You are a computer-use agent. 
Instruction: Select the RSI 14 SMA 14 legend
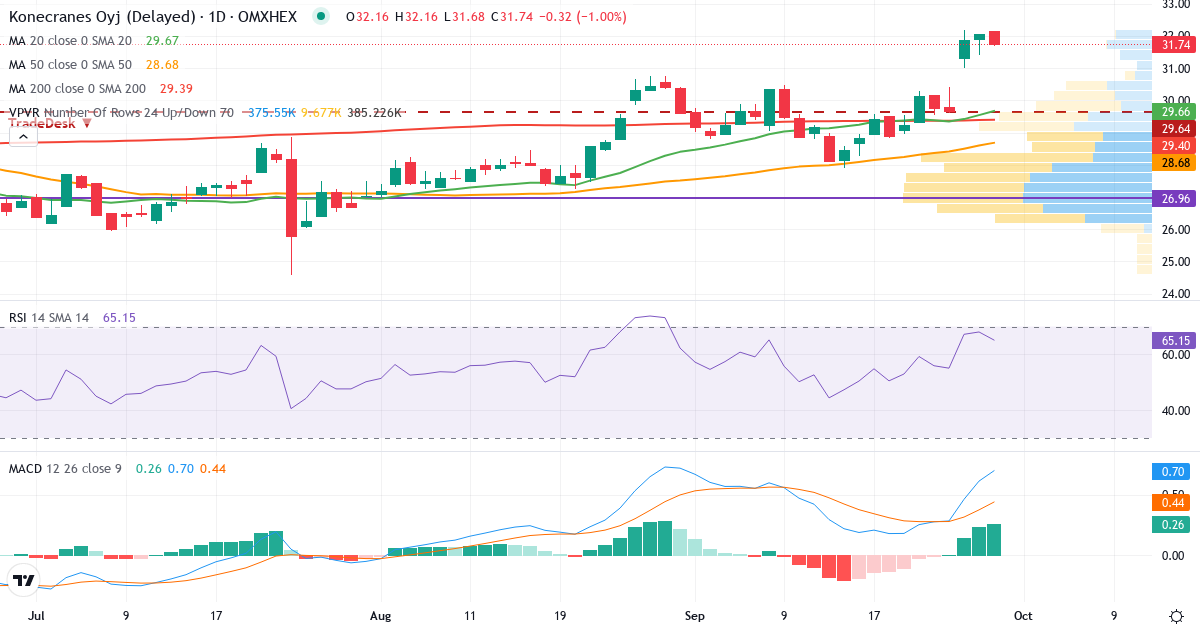click(x=49, y=317)
